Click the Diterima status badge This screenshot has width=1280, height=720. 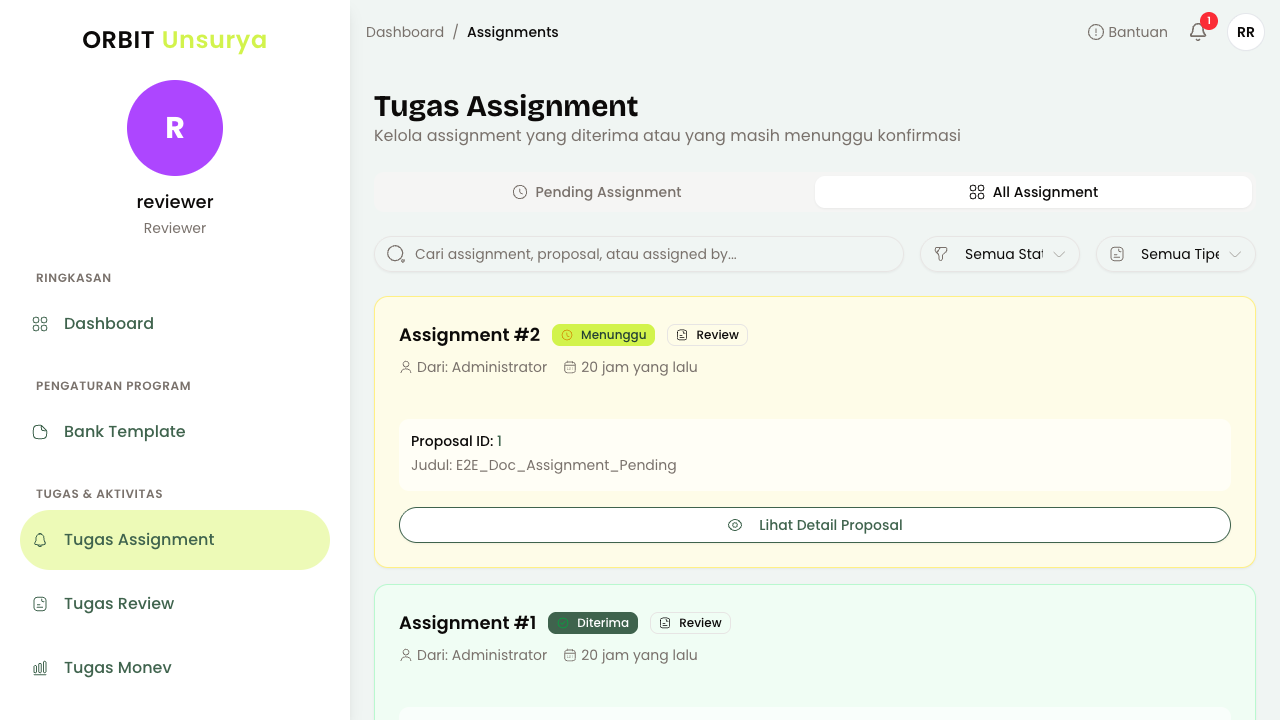pos(593,623)
